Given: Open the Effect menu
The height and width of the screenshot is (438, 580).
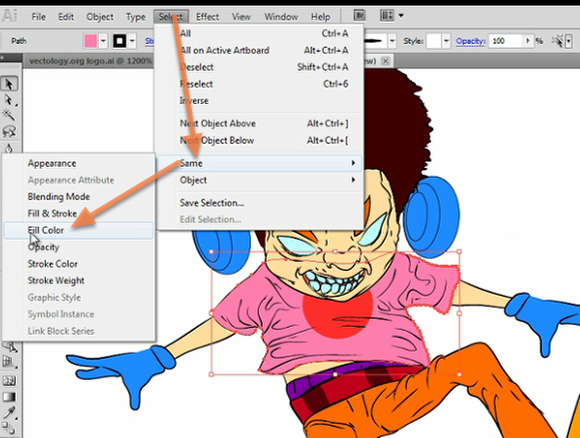Looking at the screenshot, I should tap(207, 17).
